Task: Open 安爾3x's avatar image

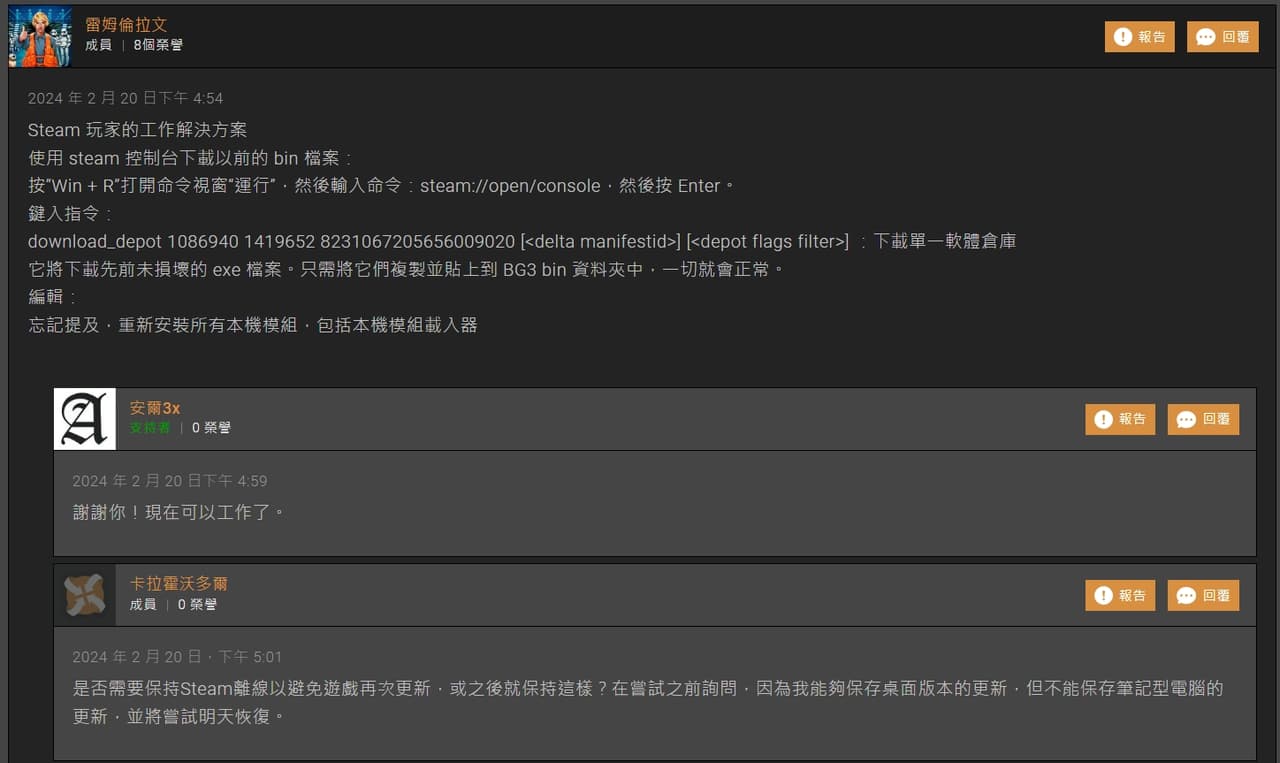Action: point(85,418)
